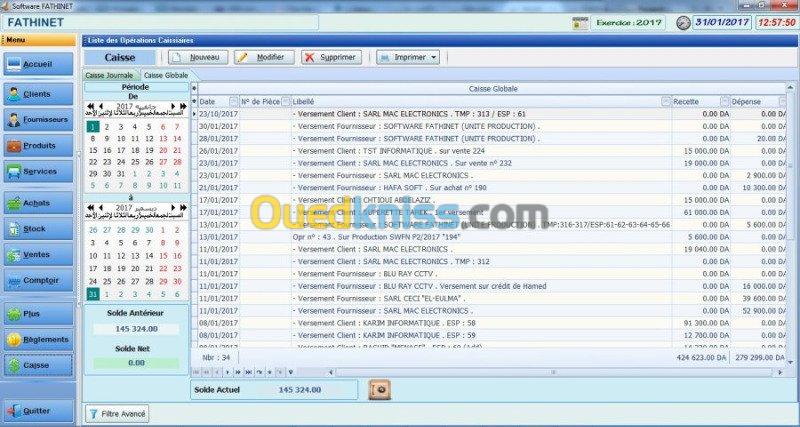Viewport: 800px width, 427px height.
Task: Select row KARIM INFORMATIQUE ESP : 58
Action: [x=493, y=323]
